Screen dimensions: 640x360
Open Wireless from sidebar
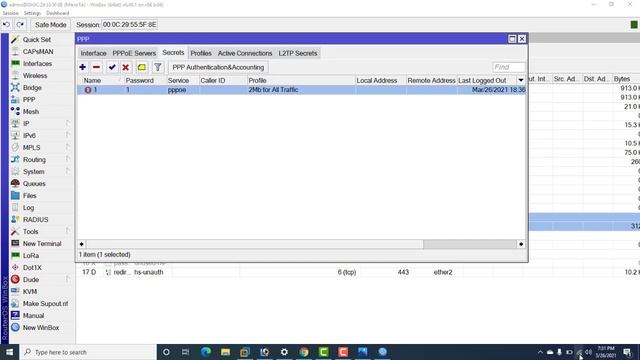click(x=35, y=76)
